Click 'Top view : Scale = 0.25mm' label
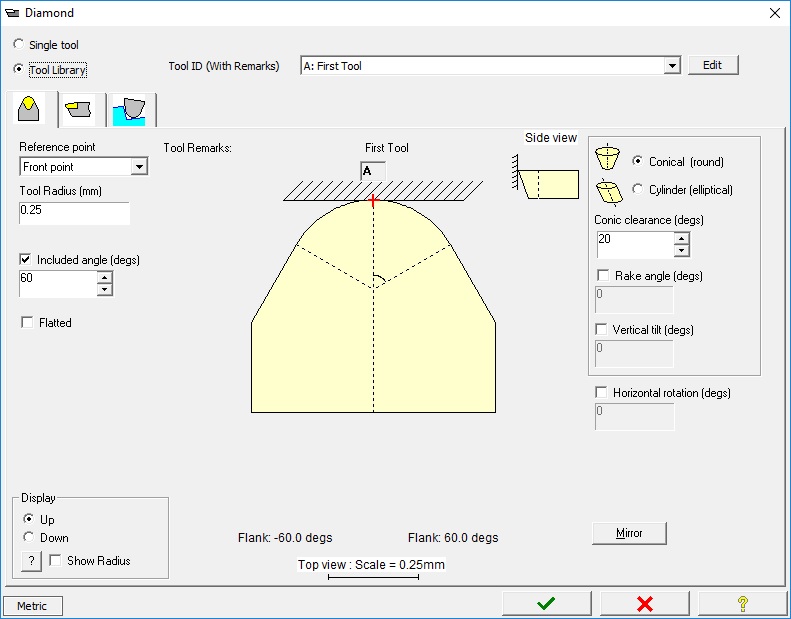The width and height of the screenshot is (791, 619). click(x=371, y=565)
